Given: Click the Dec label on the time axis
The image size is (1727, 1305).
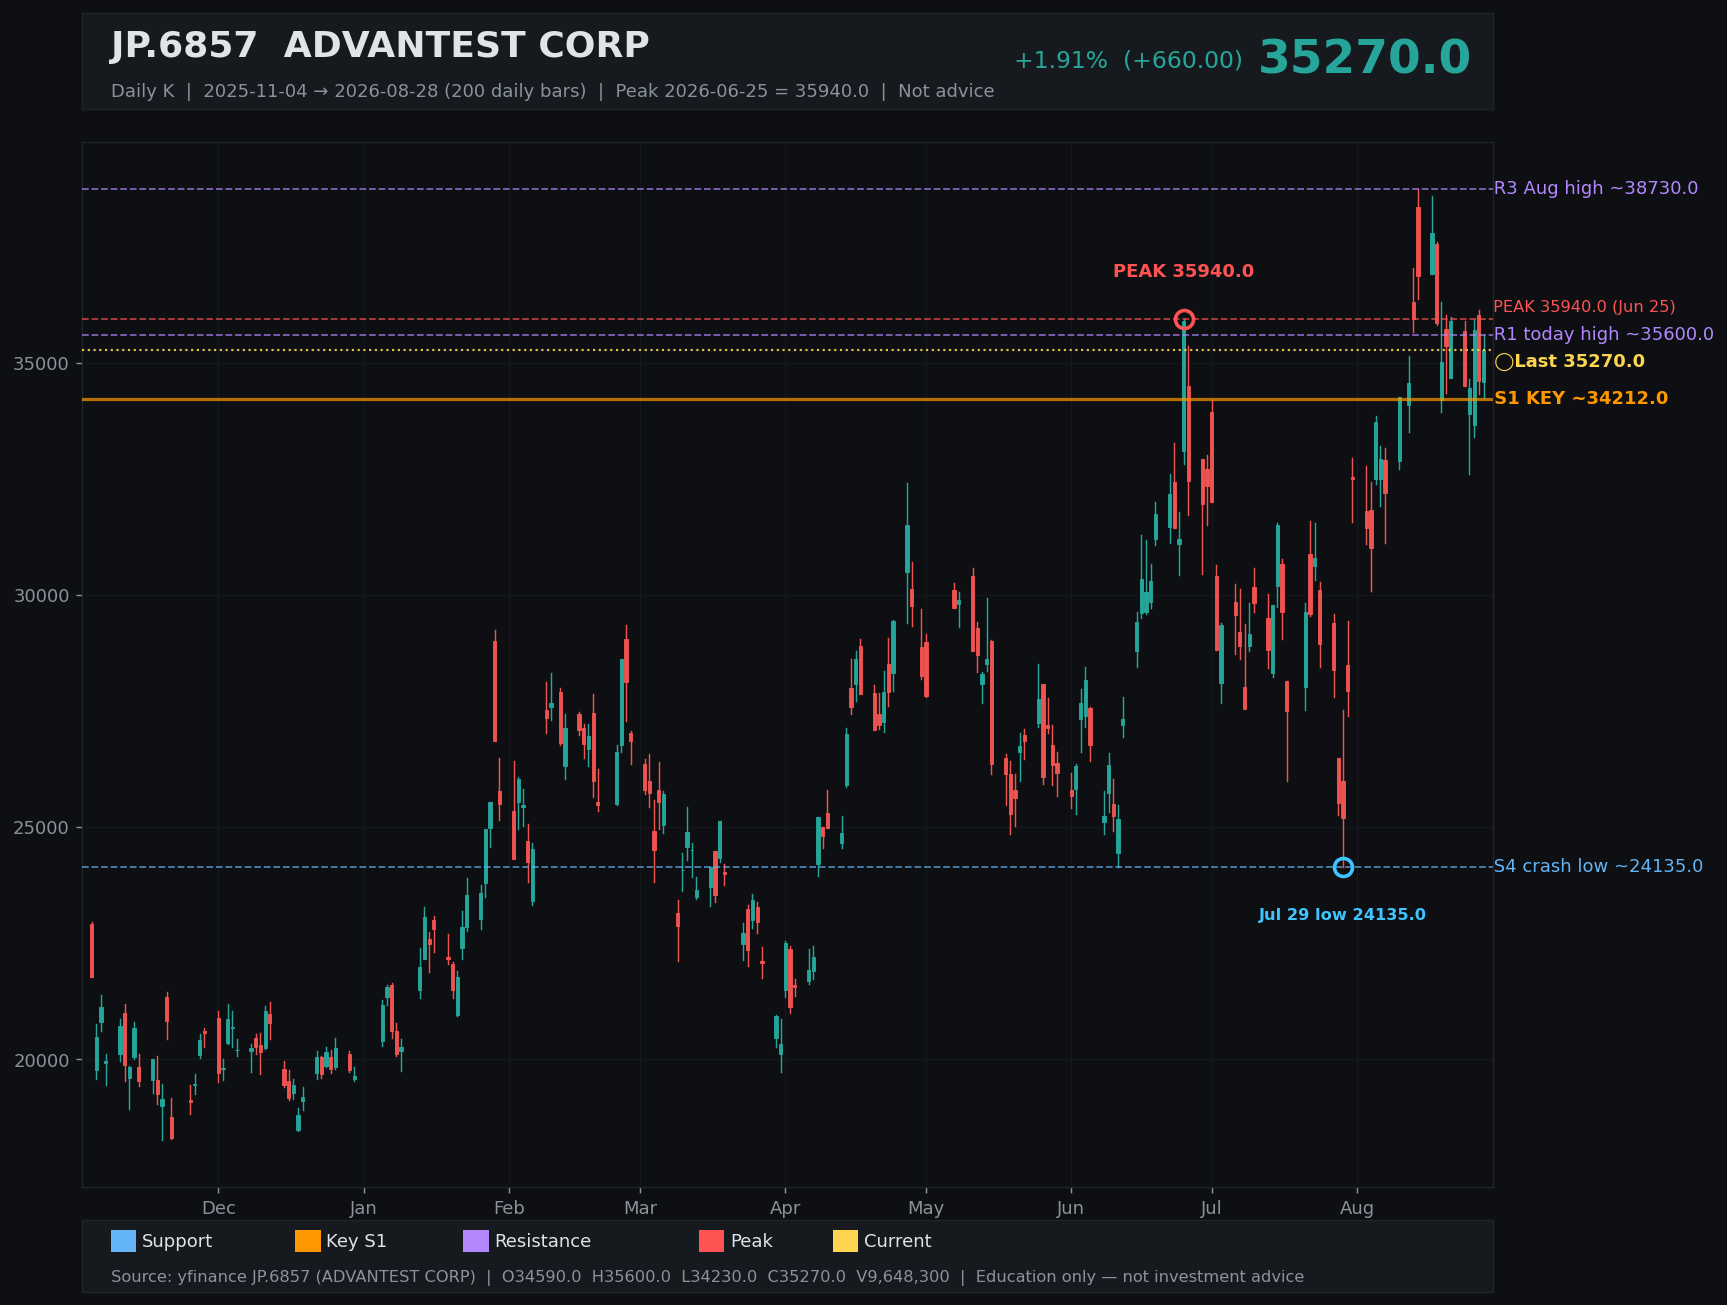Looking at the screenshot, I should [x=219, y=1208].
